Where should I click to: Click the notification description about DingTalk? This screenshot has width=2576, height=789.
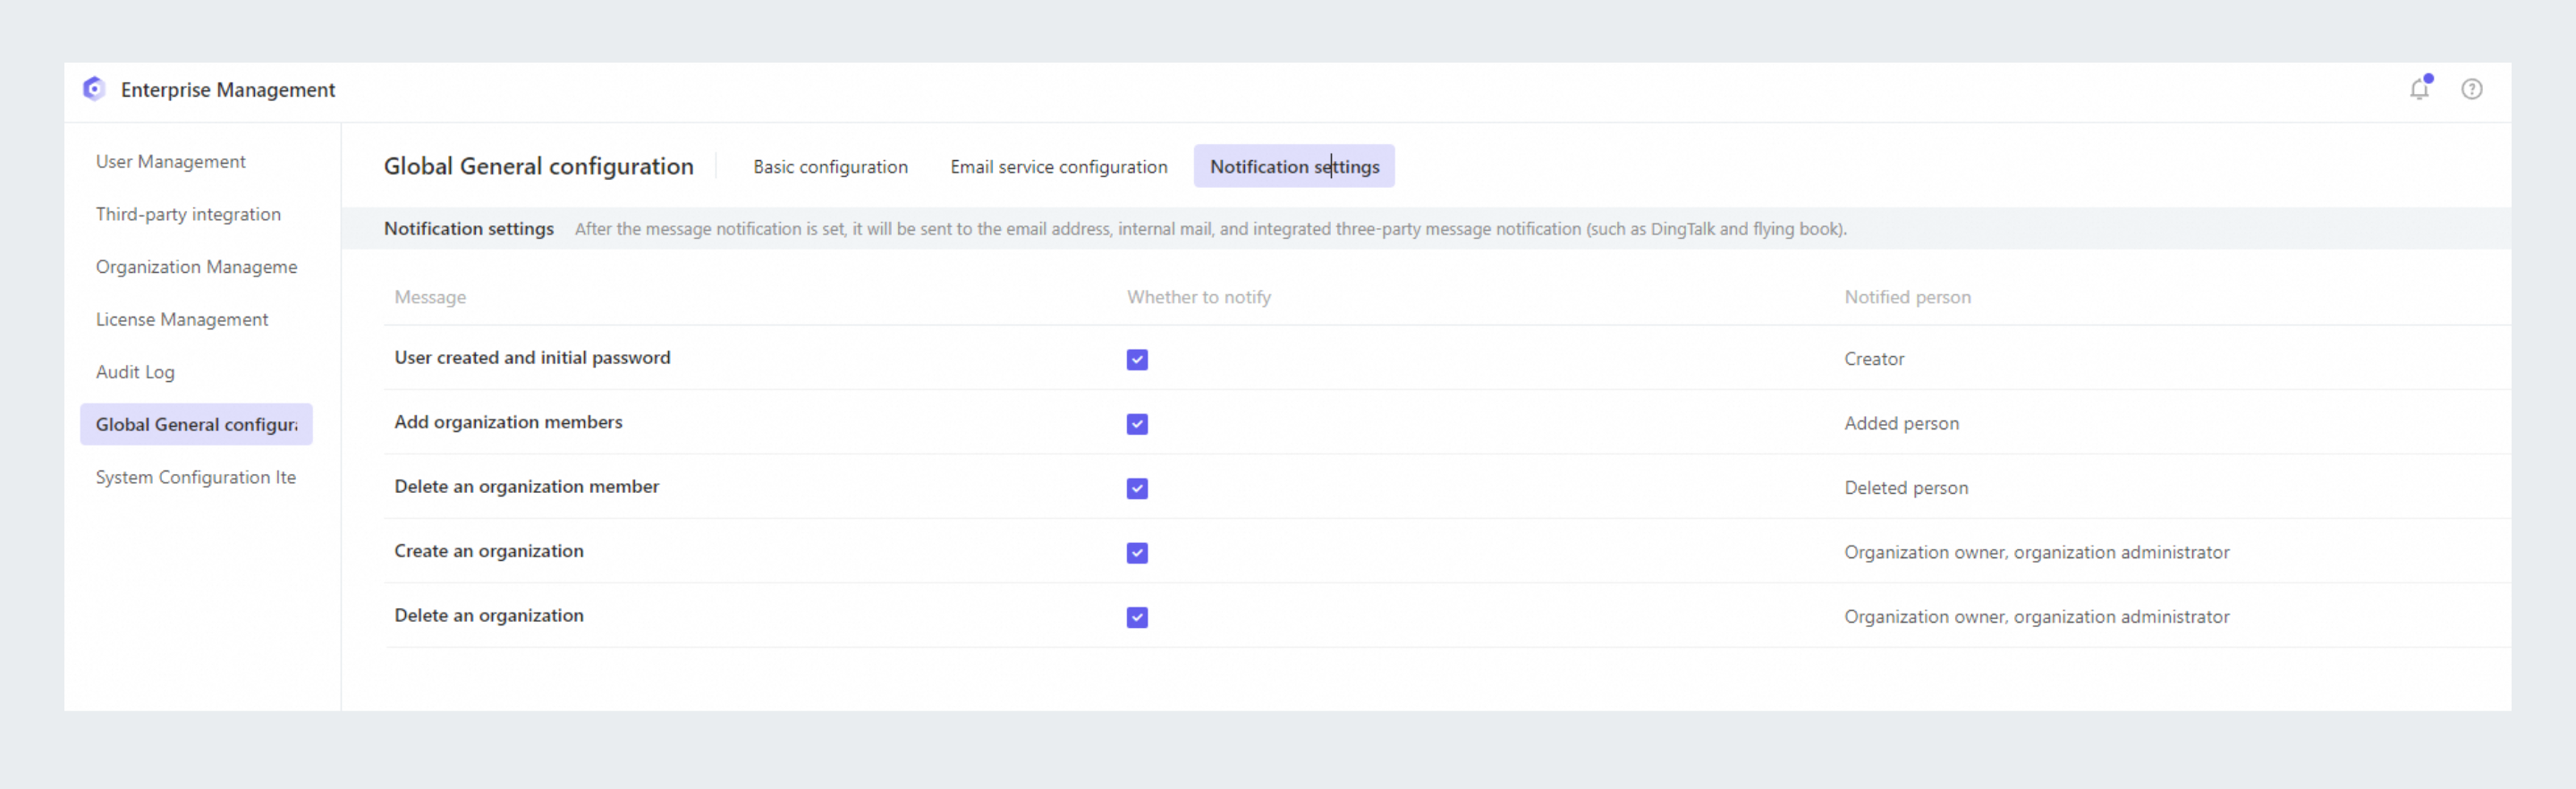point(1210,229)
